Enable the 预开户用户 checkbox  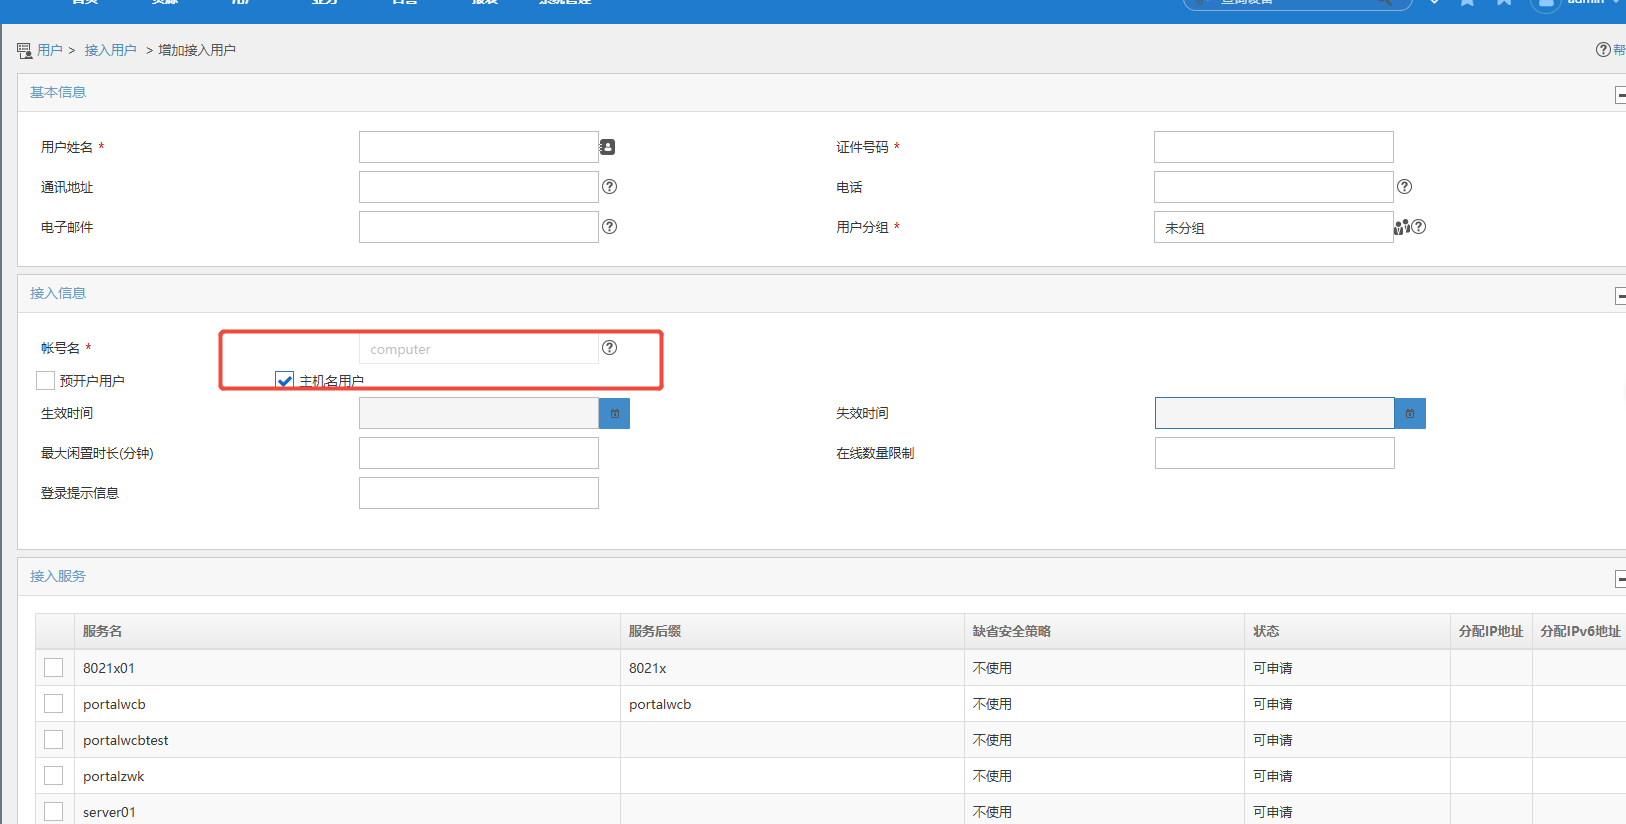tap(46, 381)
